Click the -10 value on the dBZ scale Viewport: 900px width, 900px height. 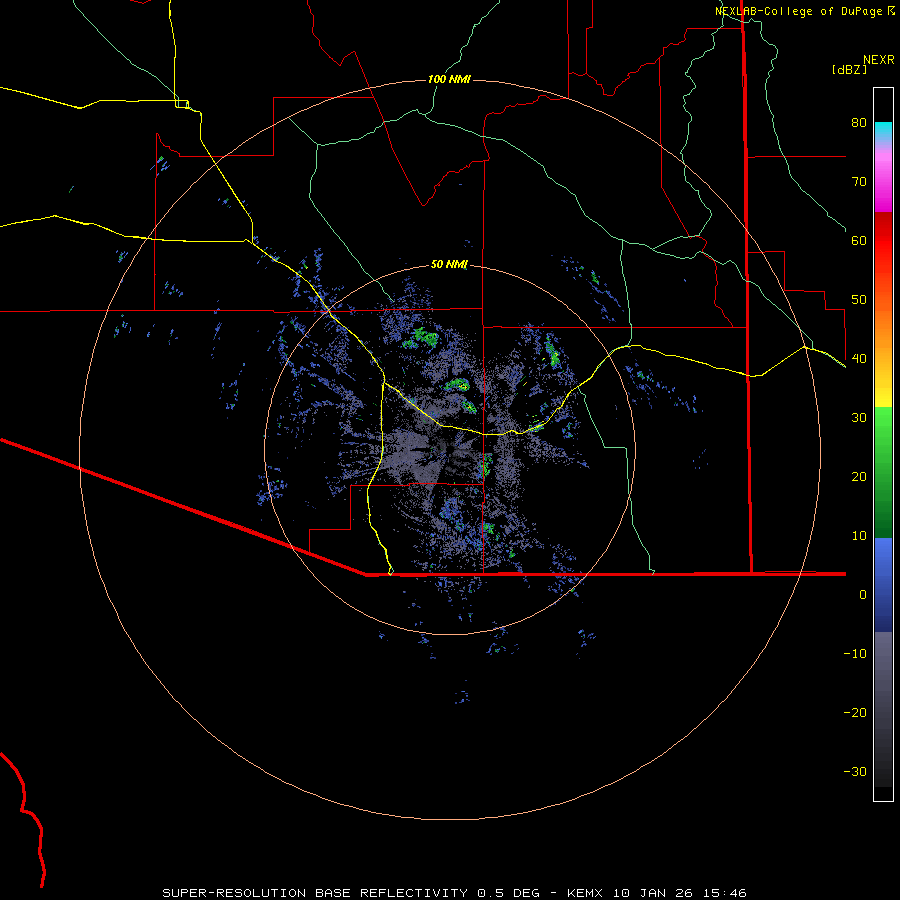[x=855, y=653]
